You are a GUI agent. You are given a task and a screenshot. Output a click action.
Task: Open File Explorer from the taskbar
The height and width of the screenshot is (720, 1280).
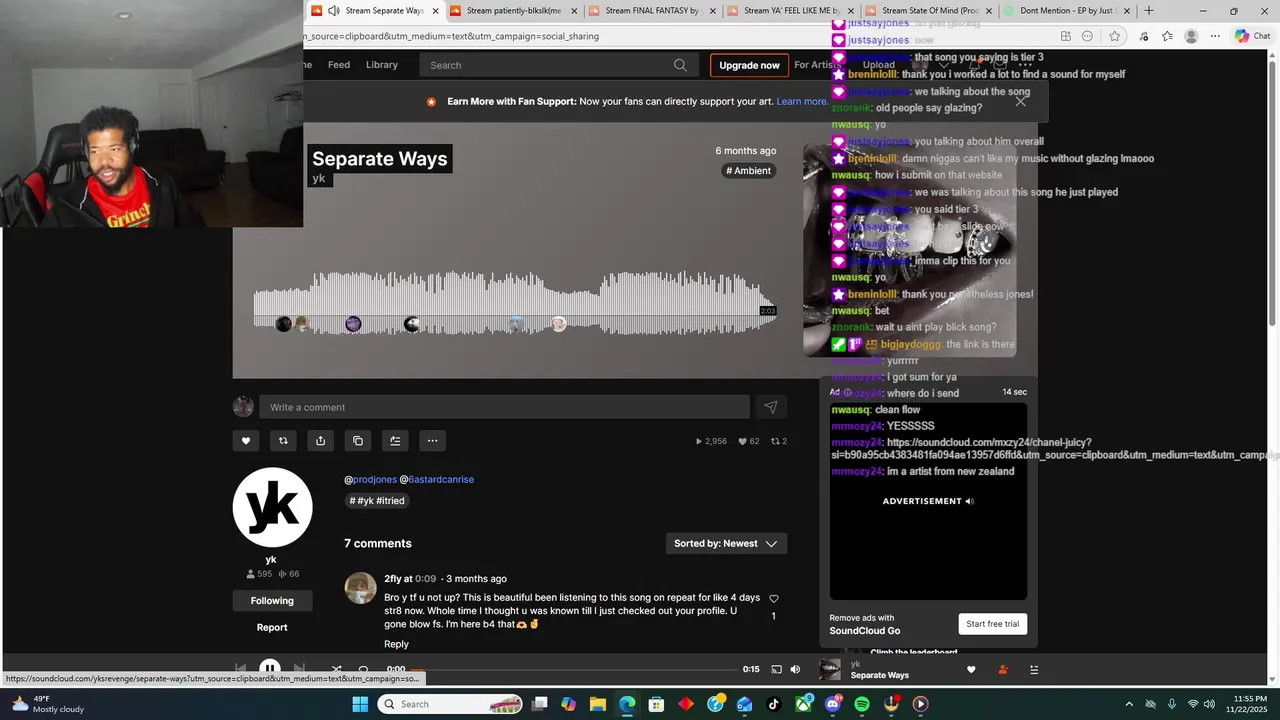(x=597, y=704)
